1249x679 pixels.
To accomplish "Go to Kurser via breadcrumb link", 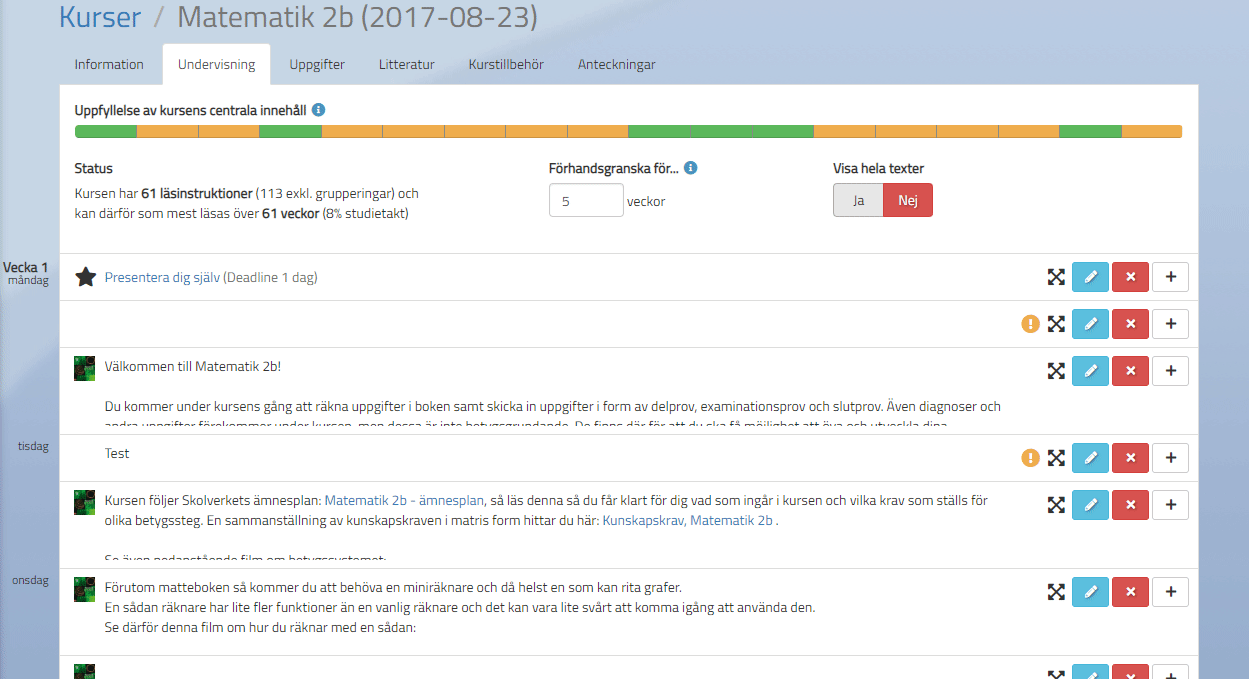I will [x=100, y=17].
